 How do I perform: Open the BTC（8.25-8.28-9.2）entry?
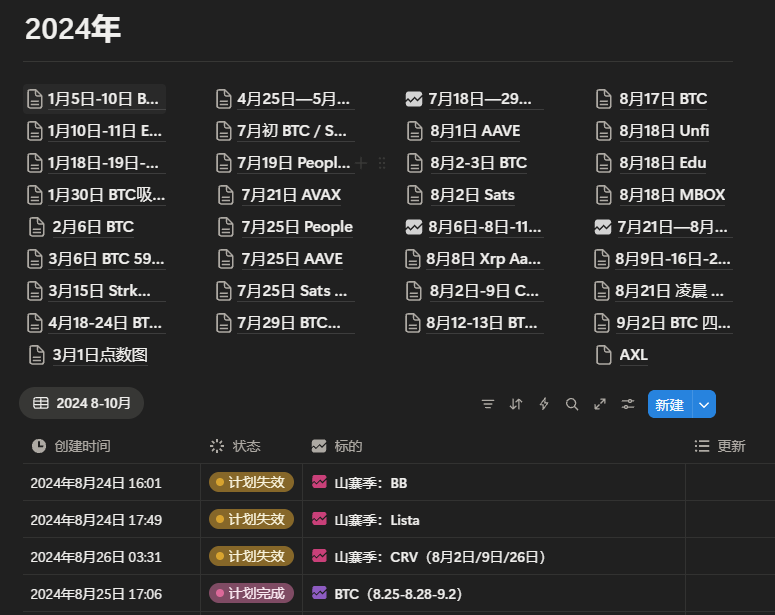click(398, 594)
